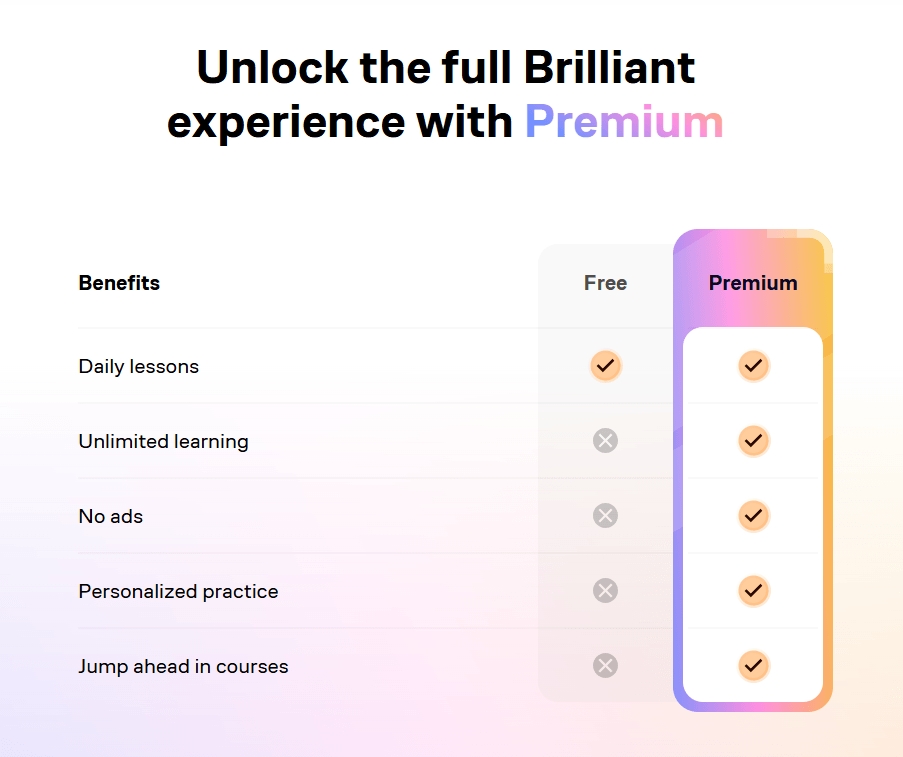Click the Unlimited learning checkmark in Premium column

coord(753,441)
